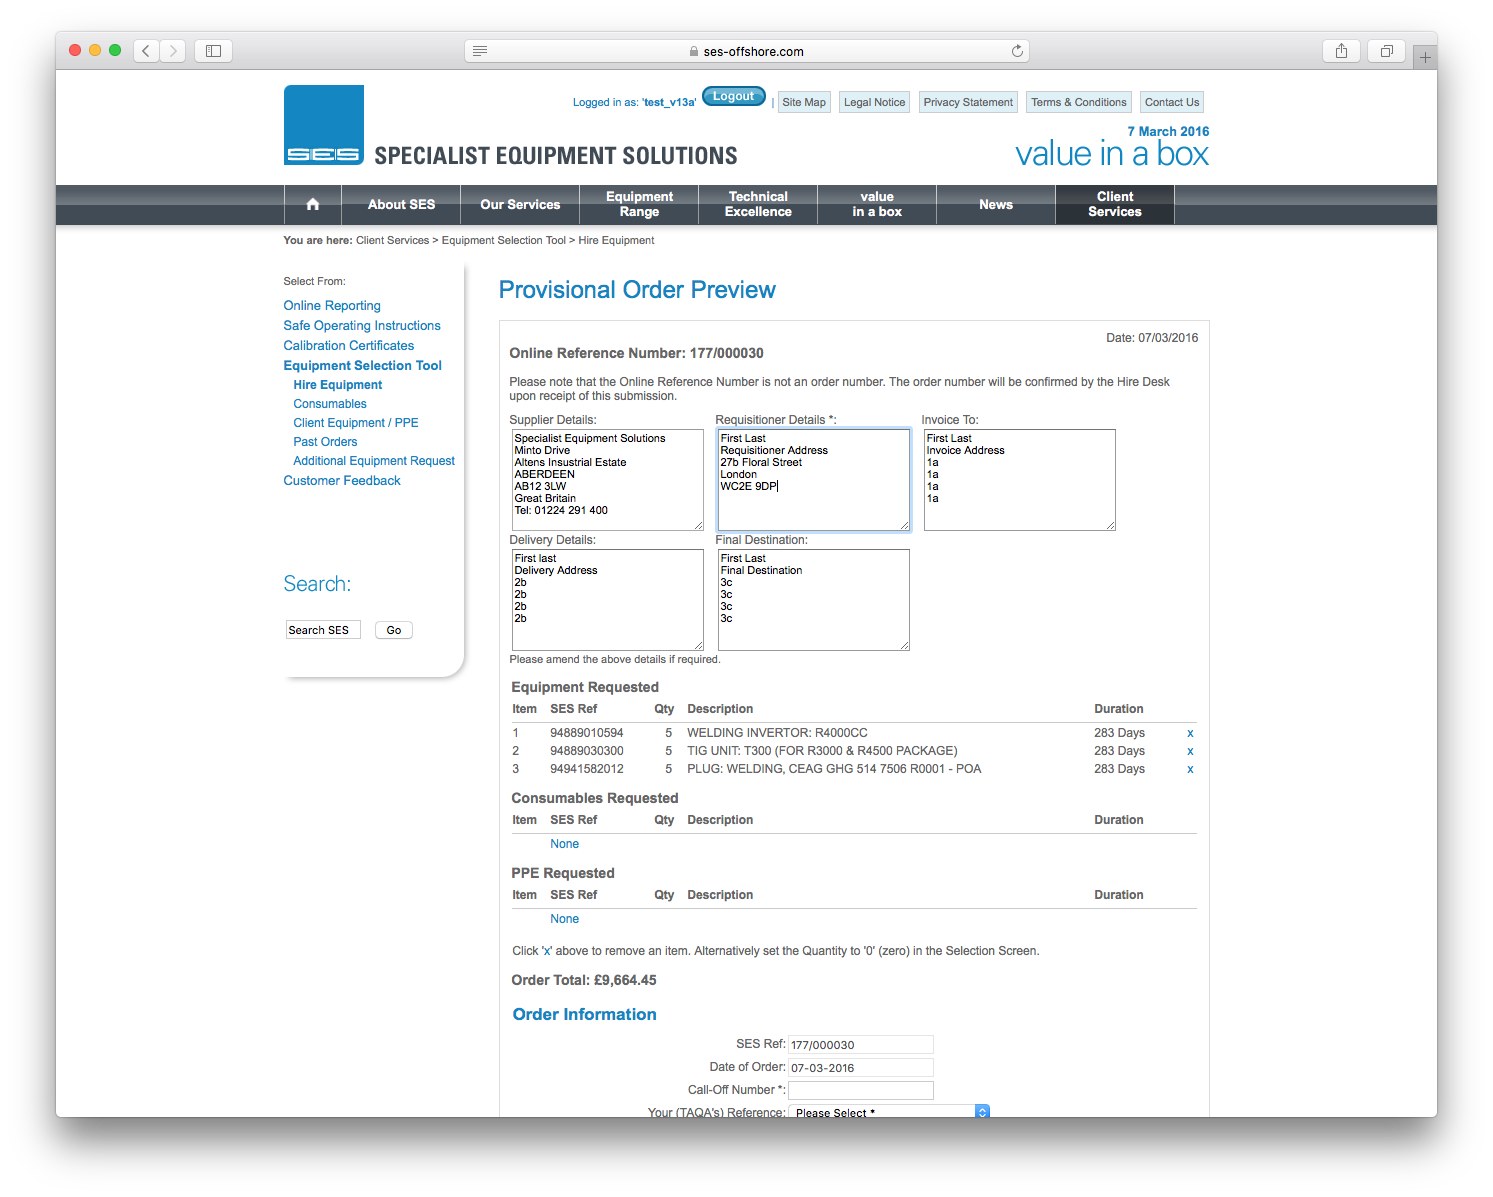Open Online Reporting in sidebar
Viewport: 1493px width, 1197px height.
coord(332,305)
